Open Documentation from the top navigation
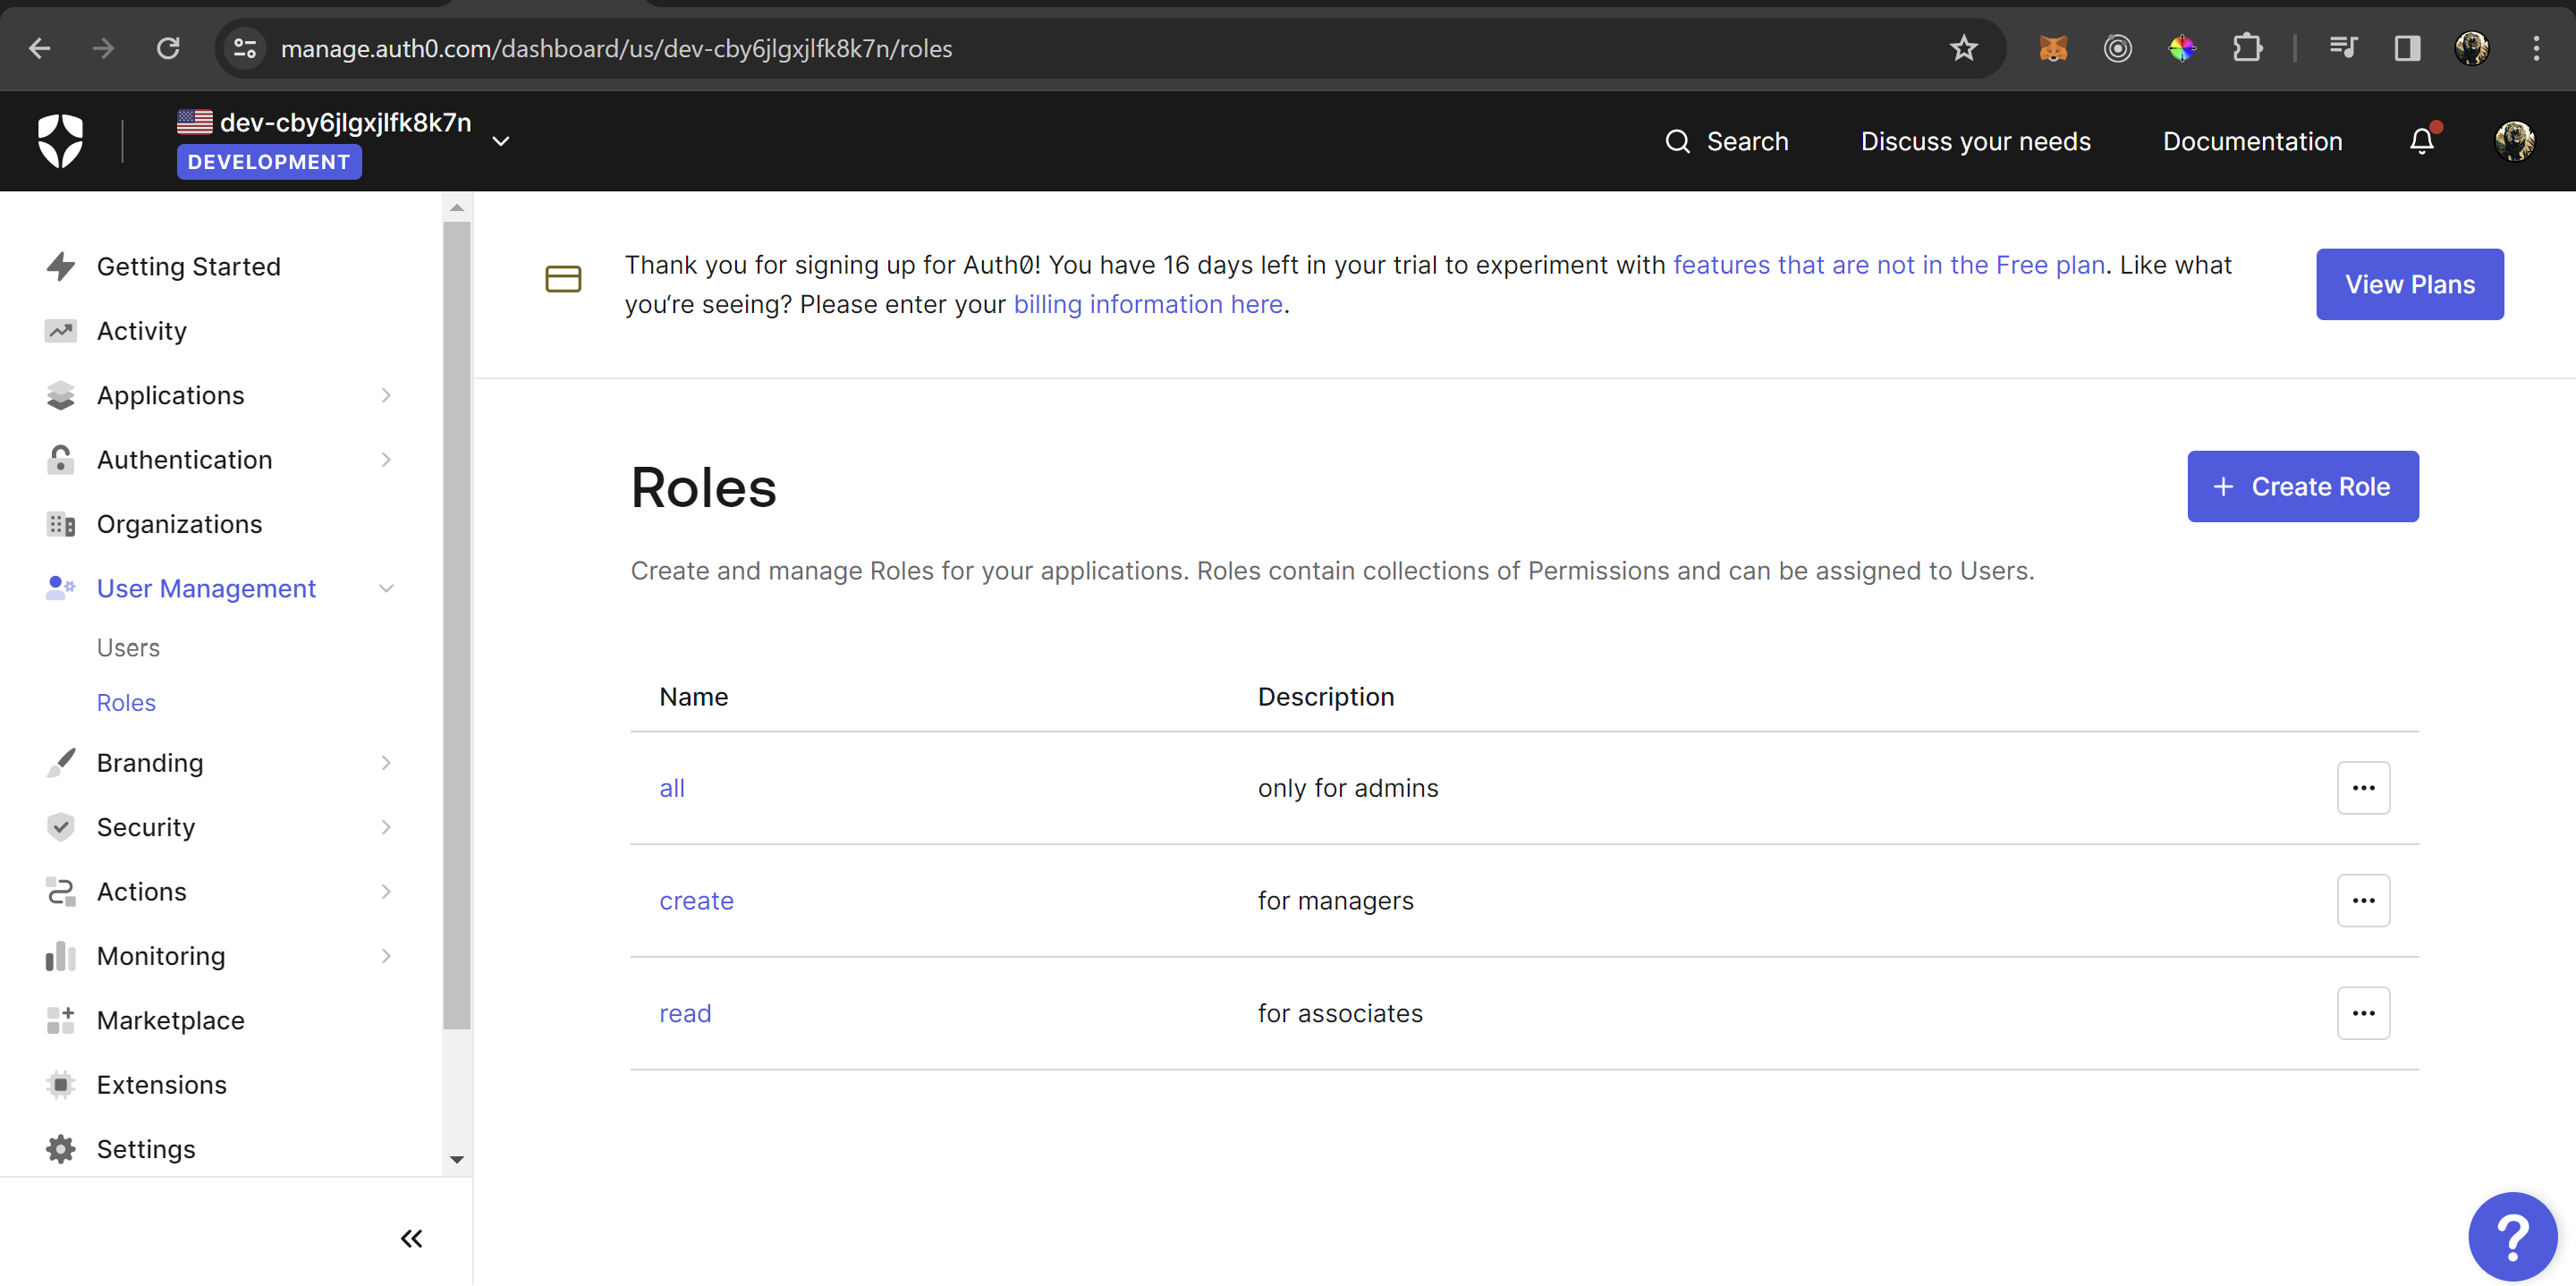This screenshot has width=2576, height=1286. tap(2253, 141)
